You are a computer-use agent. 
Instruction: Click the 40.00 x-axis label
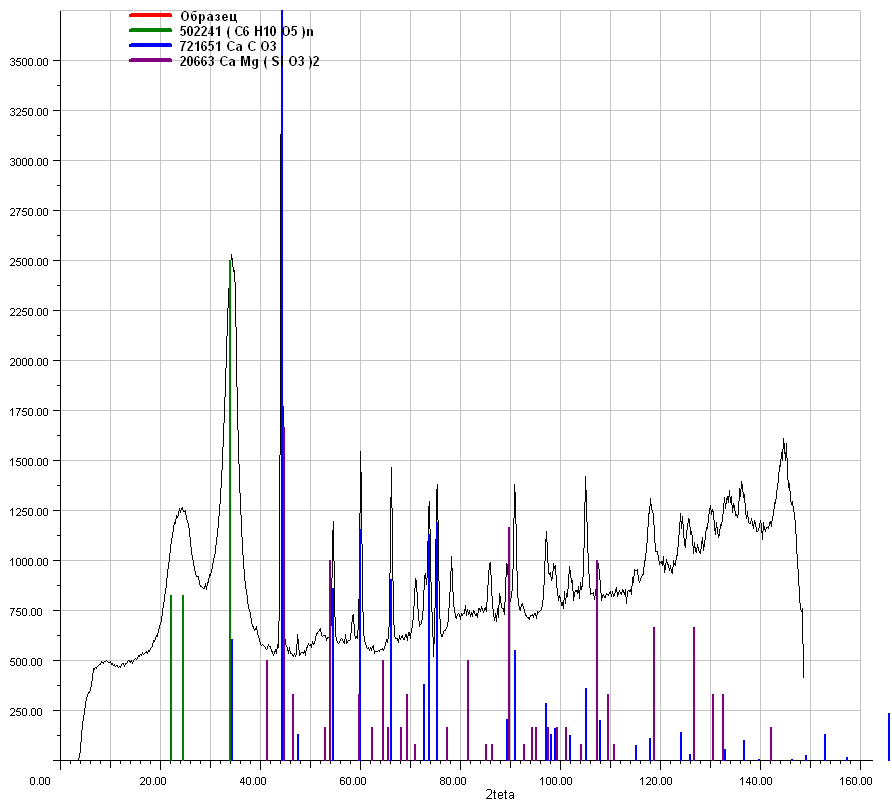coord(253,781)
